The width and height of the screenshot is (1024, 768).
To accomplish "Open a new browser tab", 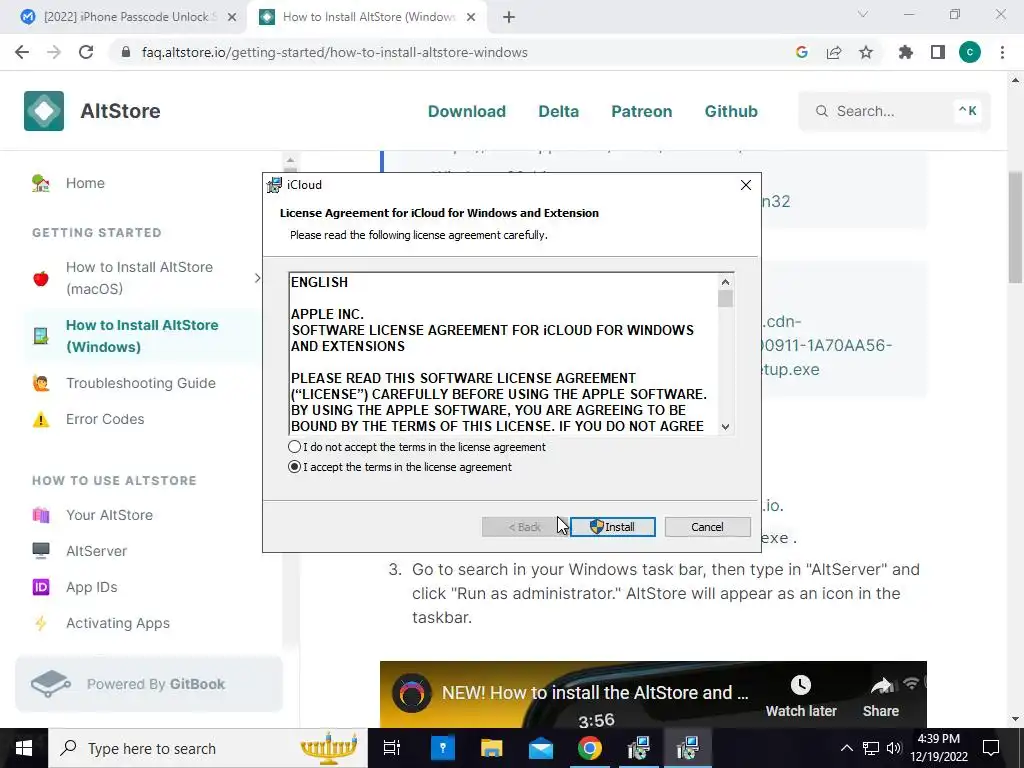I will [509, 17].
